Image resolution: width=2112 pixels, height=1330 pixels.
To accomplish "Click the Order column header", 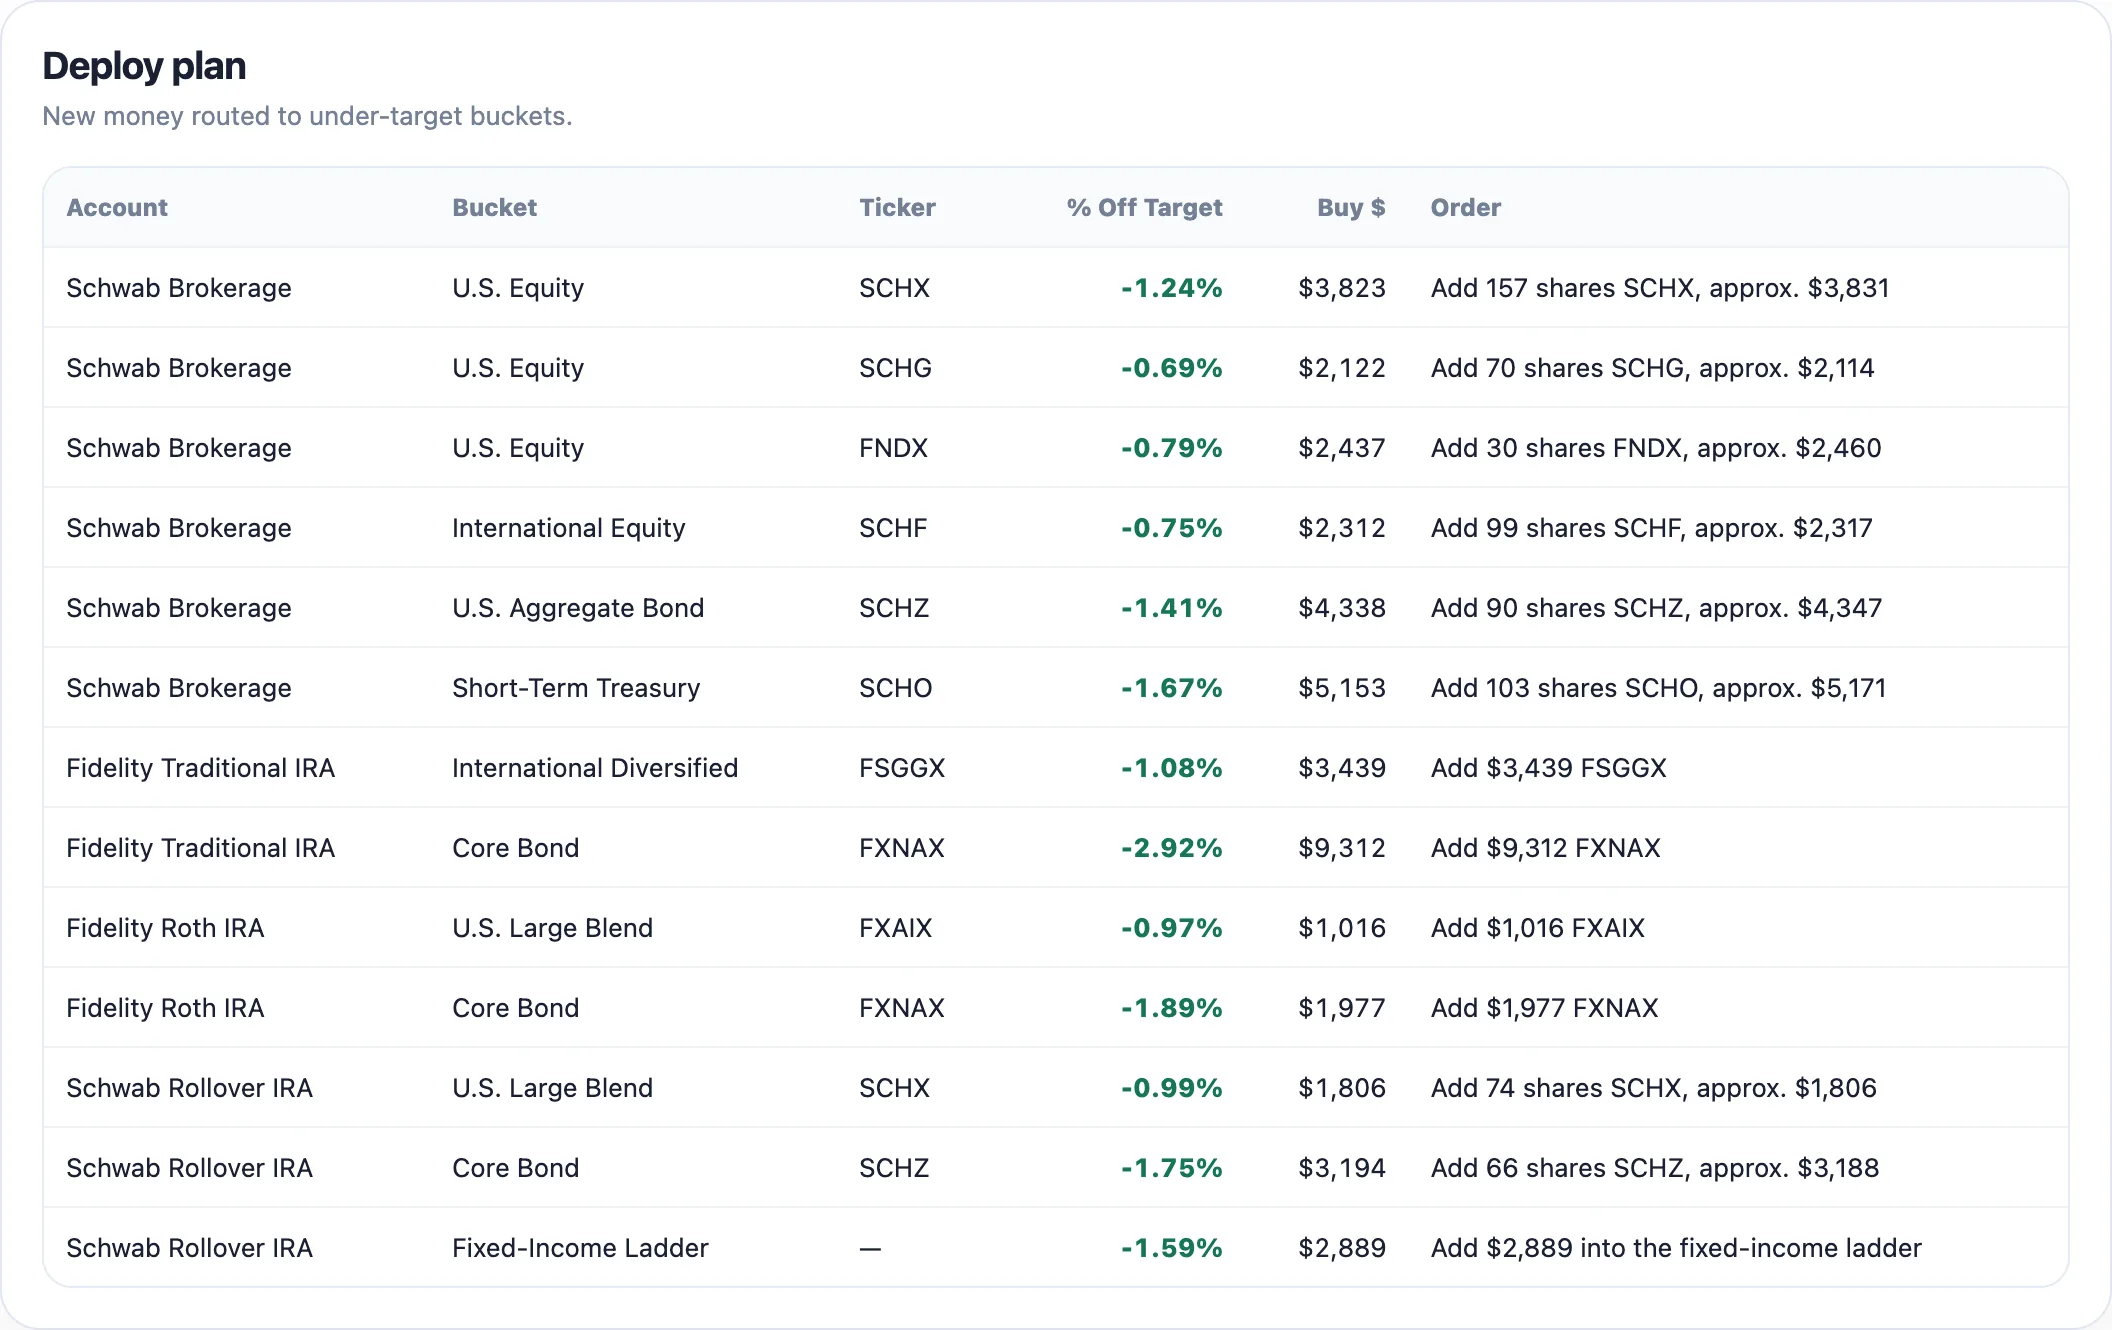I will tap(1465, 208).
